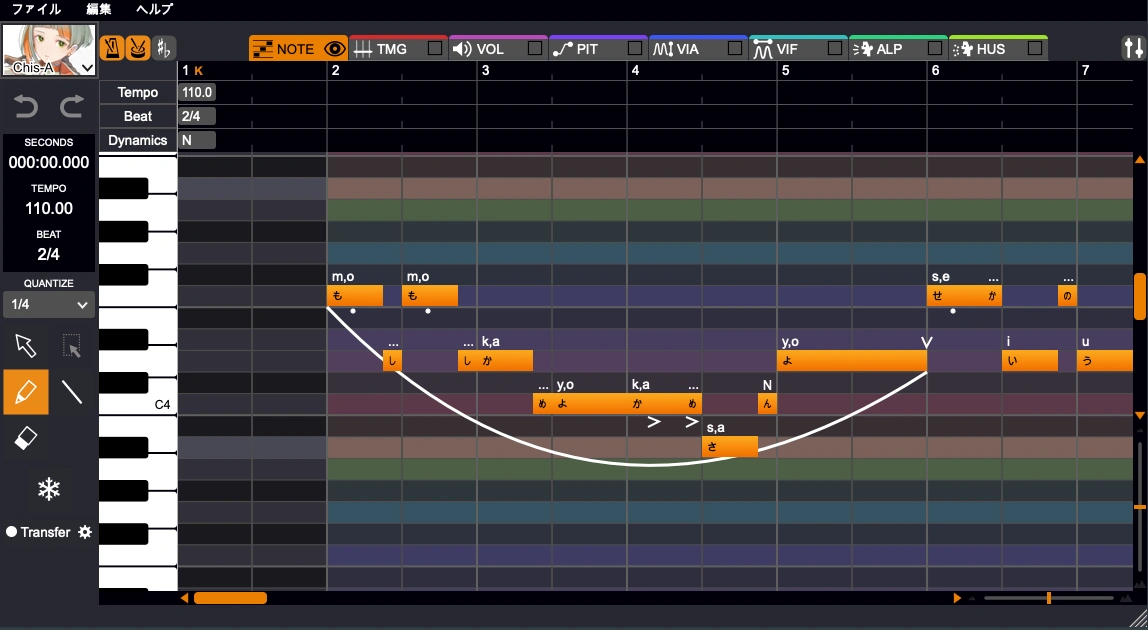
Task: Open the 編集 menu
Action: (99, 9)
